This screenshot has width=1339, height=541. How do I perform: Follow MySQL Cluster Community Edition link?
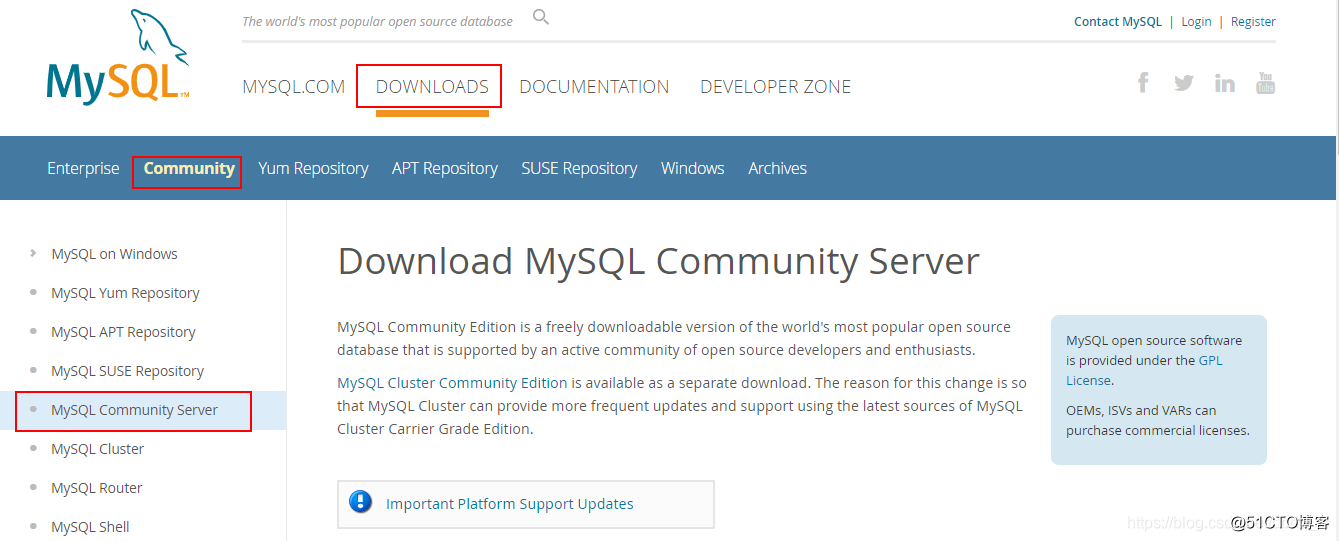click(452, 383)
